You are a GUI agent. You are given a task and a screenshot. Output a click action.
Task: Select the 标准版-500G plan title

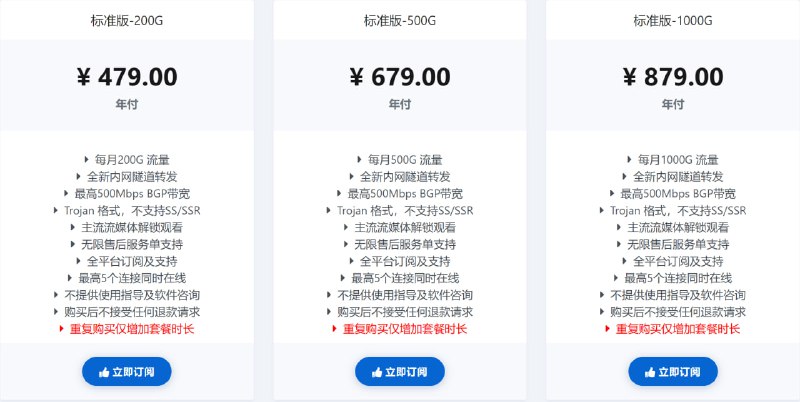click(x=400, y=21)
